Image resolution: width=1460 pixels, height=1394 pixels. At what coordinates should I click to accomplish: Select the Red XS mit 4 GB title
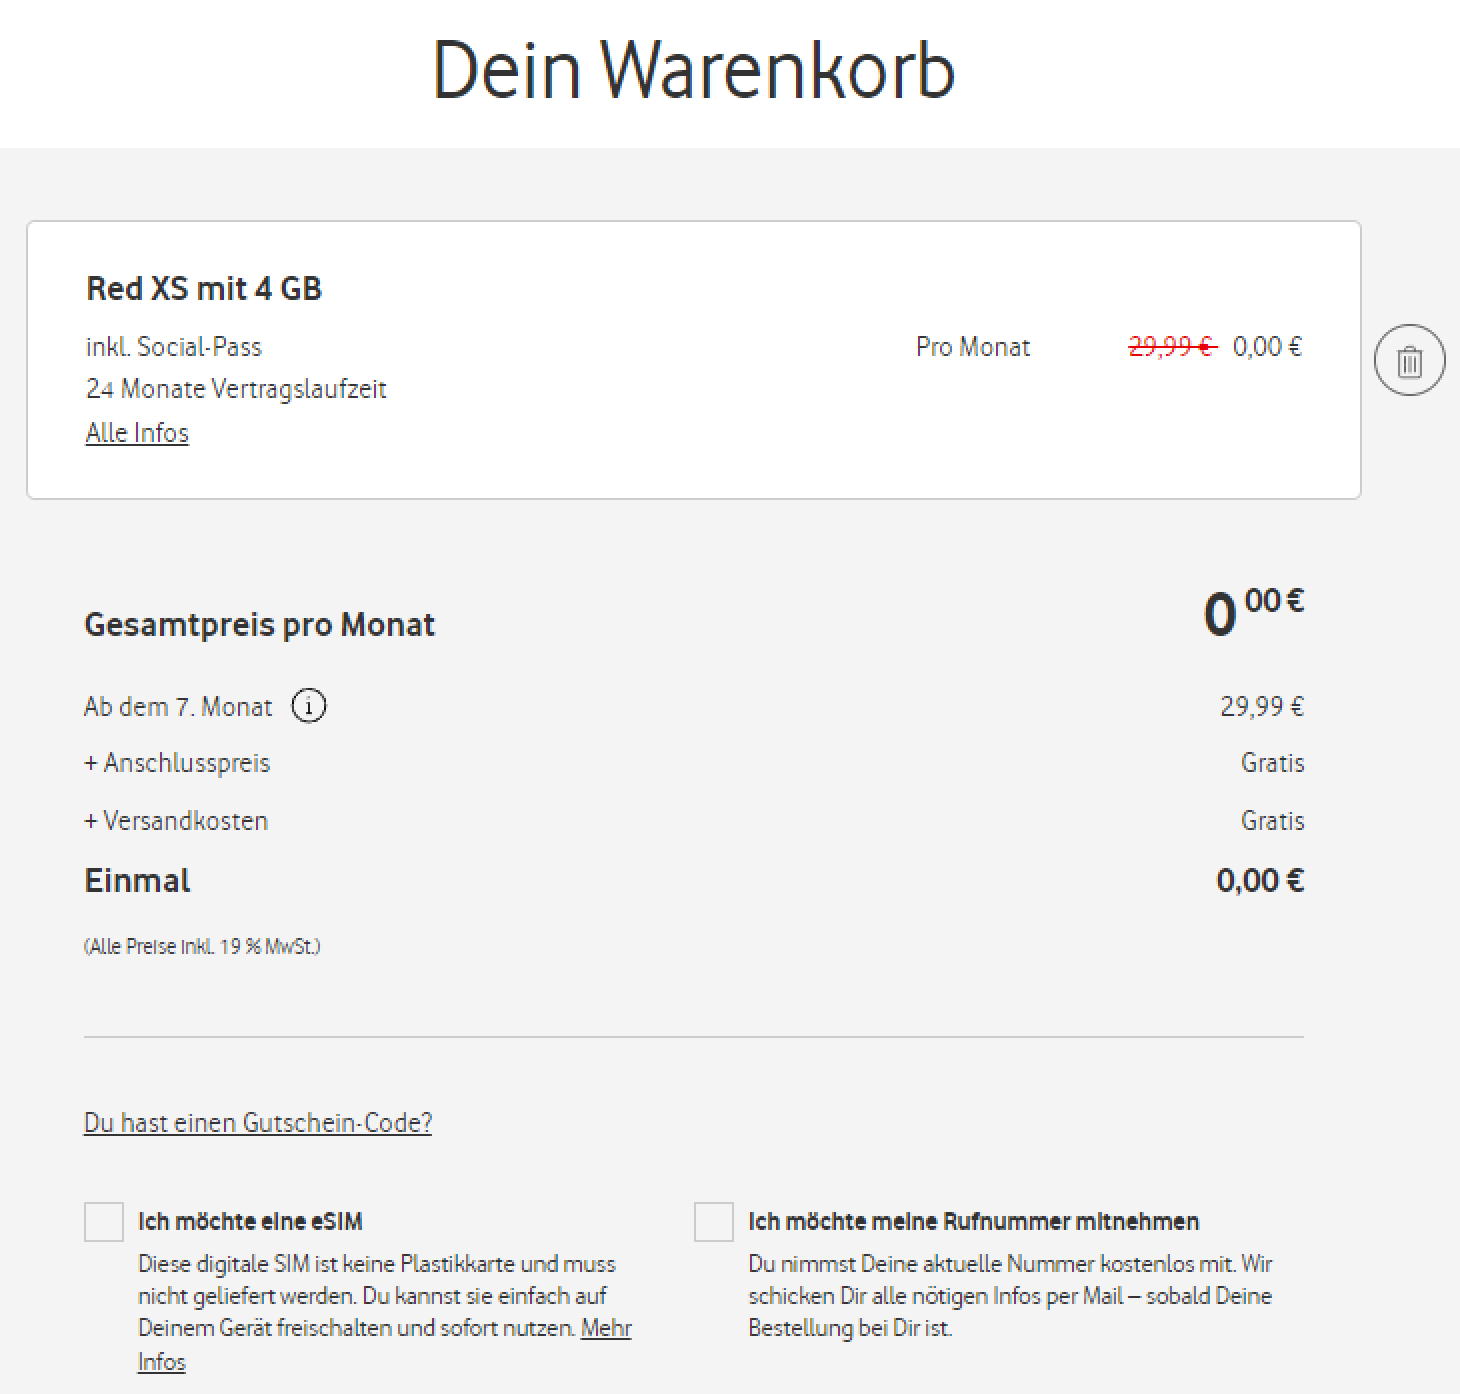[204, 289]
